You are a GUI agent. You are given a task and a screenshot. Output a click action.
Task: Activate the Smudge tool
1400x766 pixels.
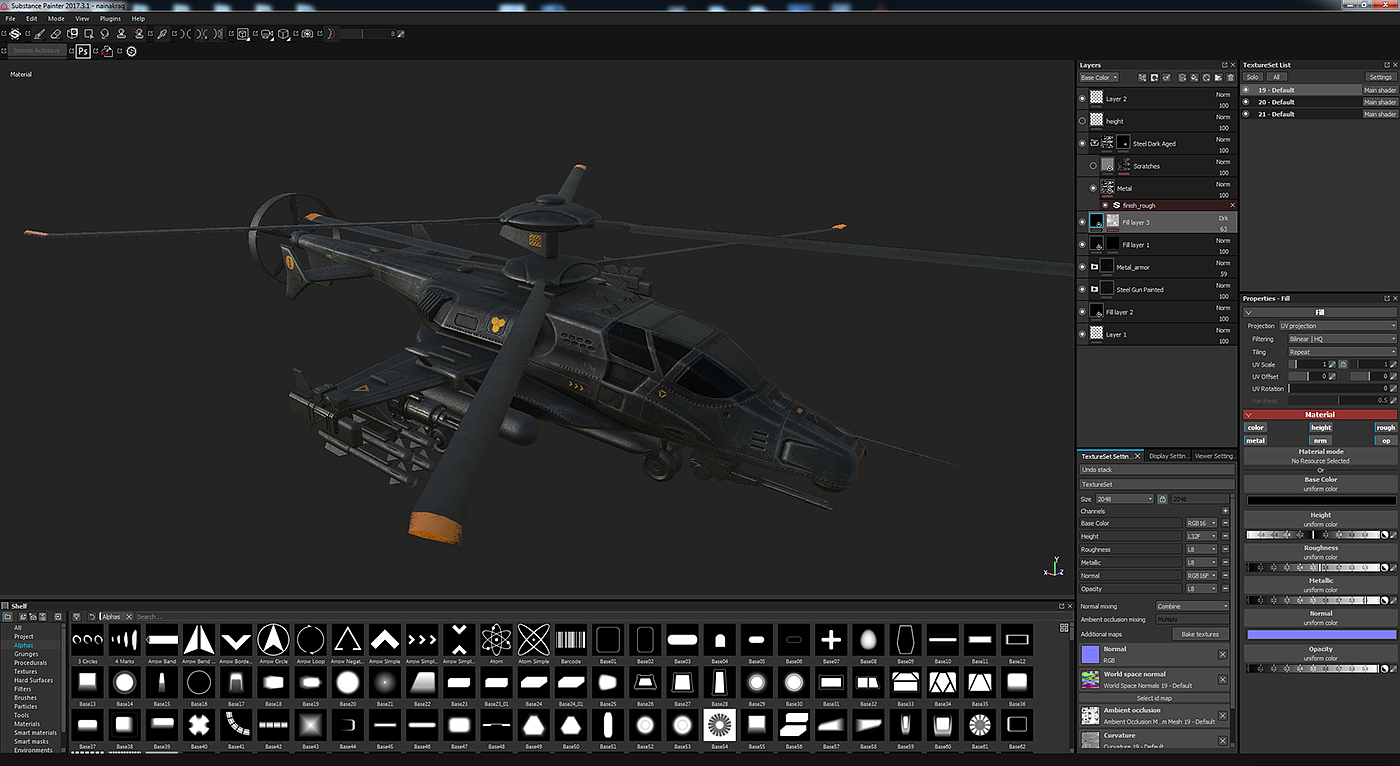tap(105, 34)
